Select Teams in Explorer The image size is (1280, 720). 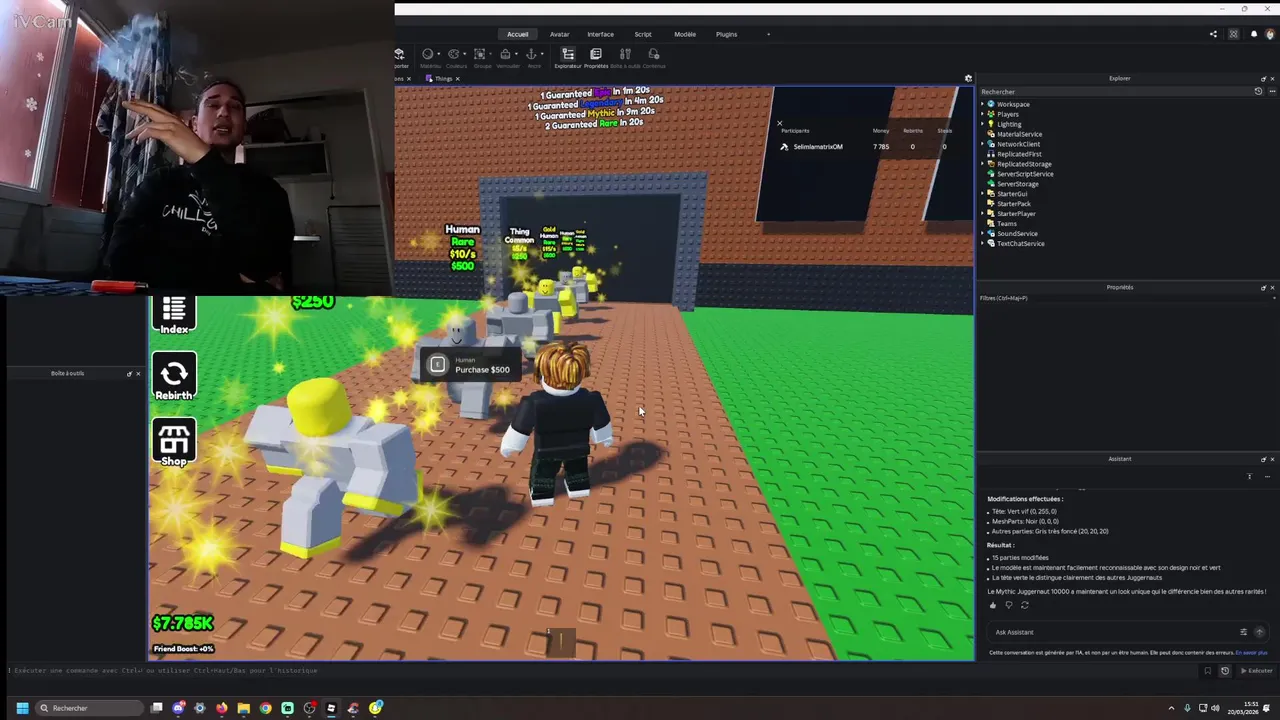click(1007, 223)
